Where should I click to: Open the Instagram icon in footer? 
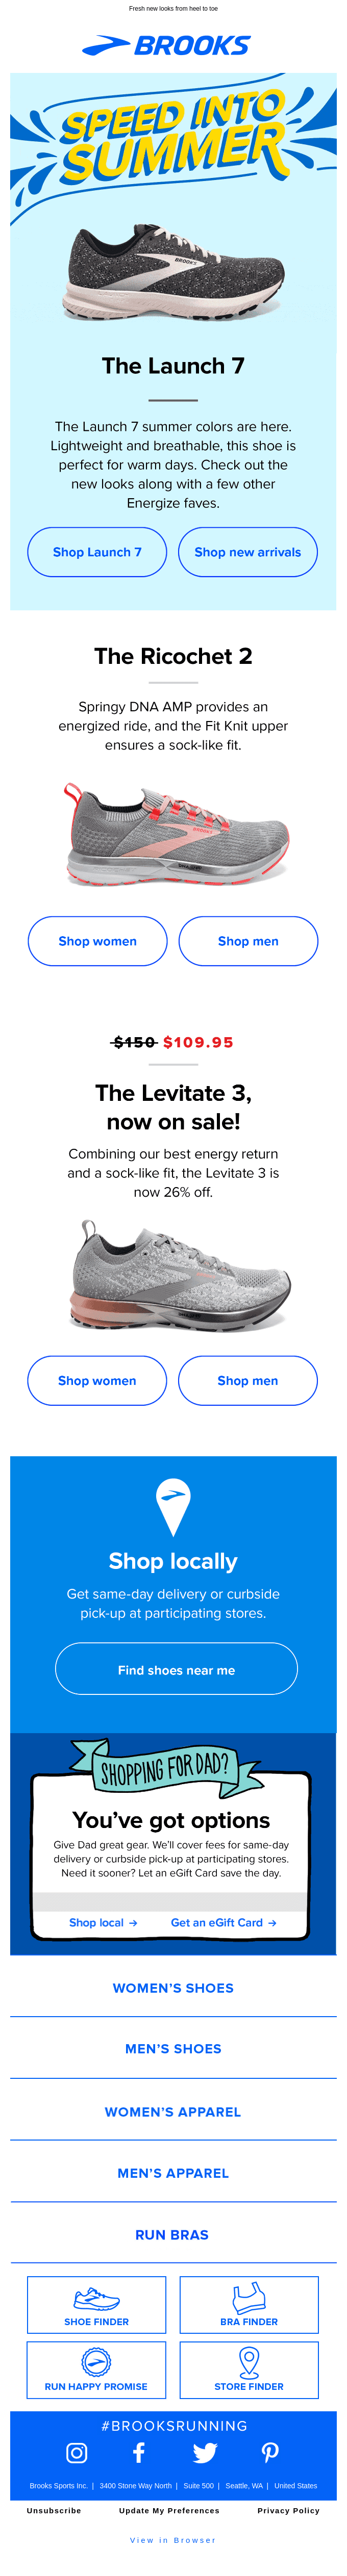pos(77,2452)
